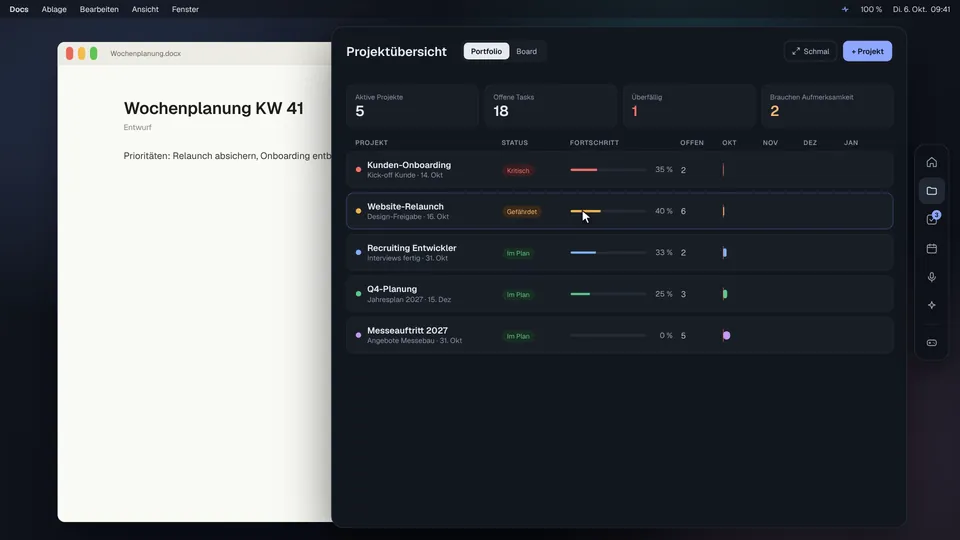
Task: Click the Q4-Planung green timeline marker
Action: [x=725, y=294]
